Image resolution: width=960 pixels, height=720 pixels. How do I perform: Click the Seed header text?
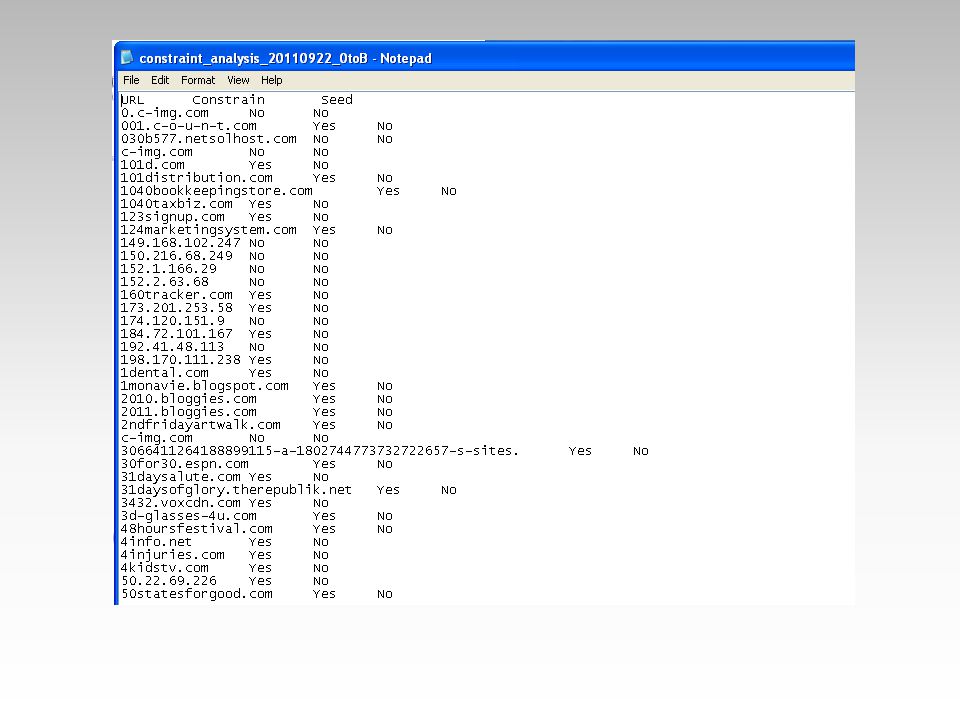337,100
